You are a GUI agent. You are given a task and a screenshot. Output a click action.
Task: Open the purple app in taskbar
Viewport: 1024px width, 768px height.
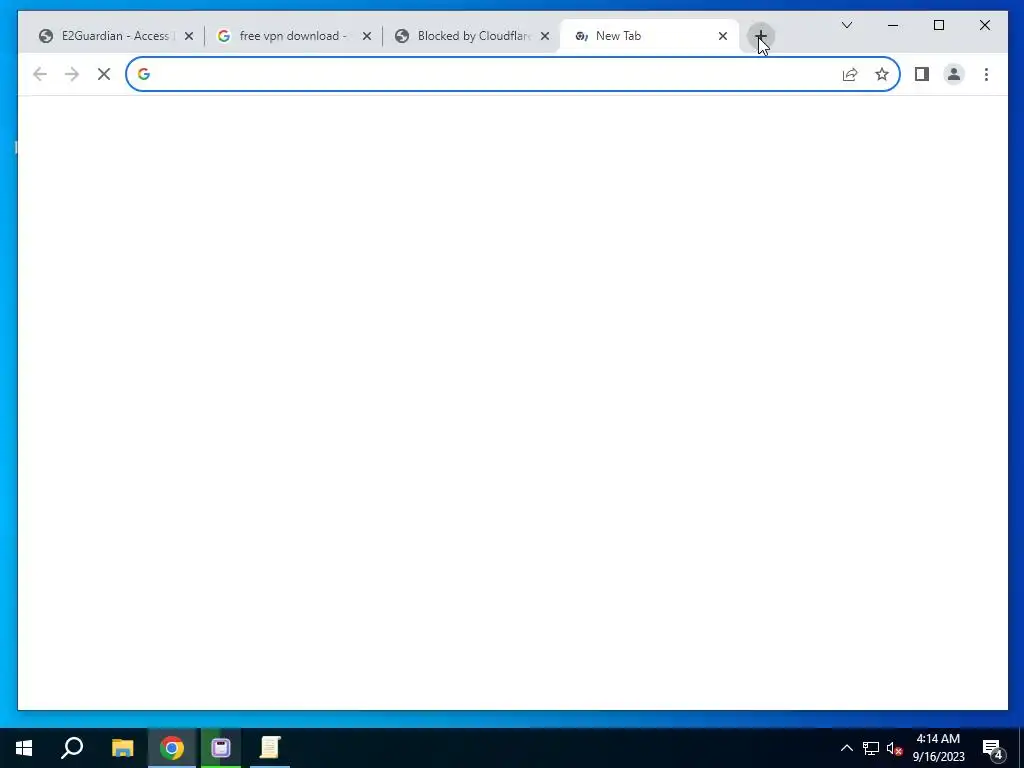tap(221, 748)
